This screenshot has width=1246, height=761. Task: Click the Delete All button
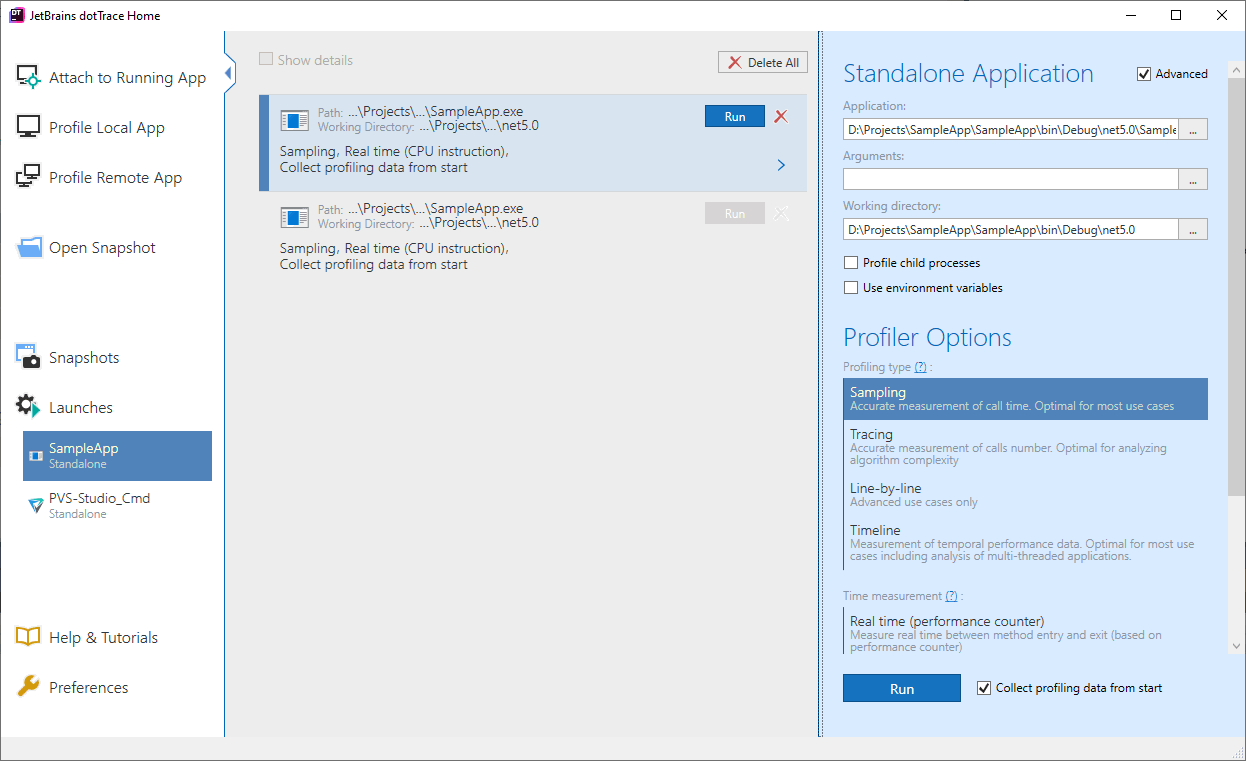(763, 62)
